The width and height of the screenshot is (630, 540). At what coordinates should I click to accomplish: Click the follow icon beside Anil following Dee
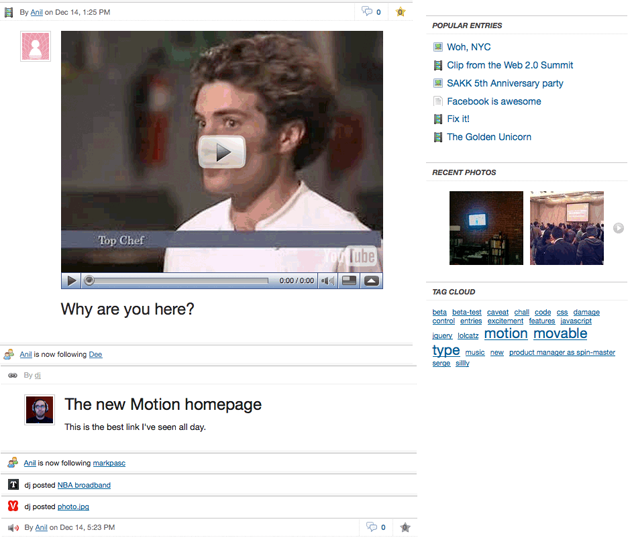click(9, 354)
